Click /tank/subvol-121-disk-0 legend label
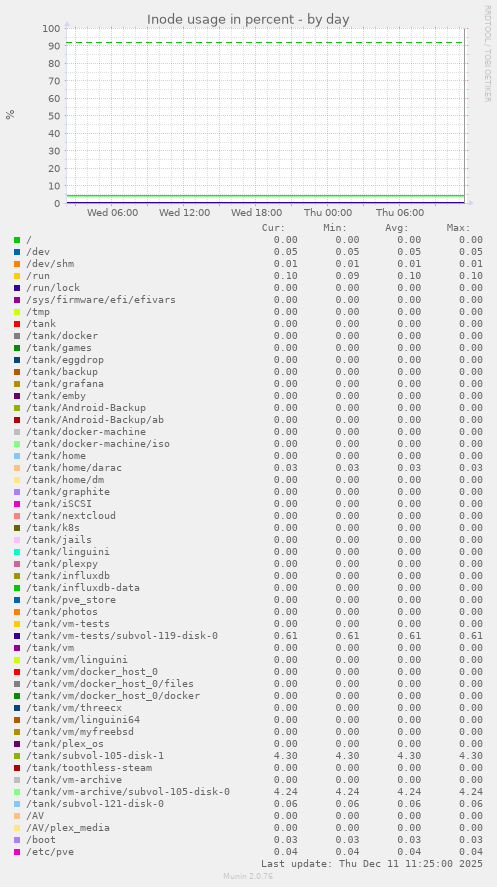The image size is (497, 887). [x=95, y=803]
